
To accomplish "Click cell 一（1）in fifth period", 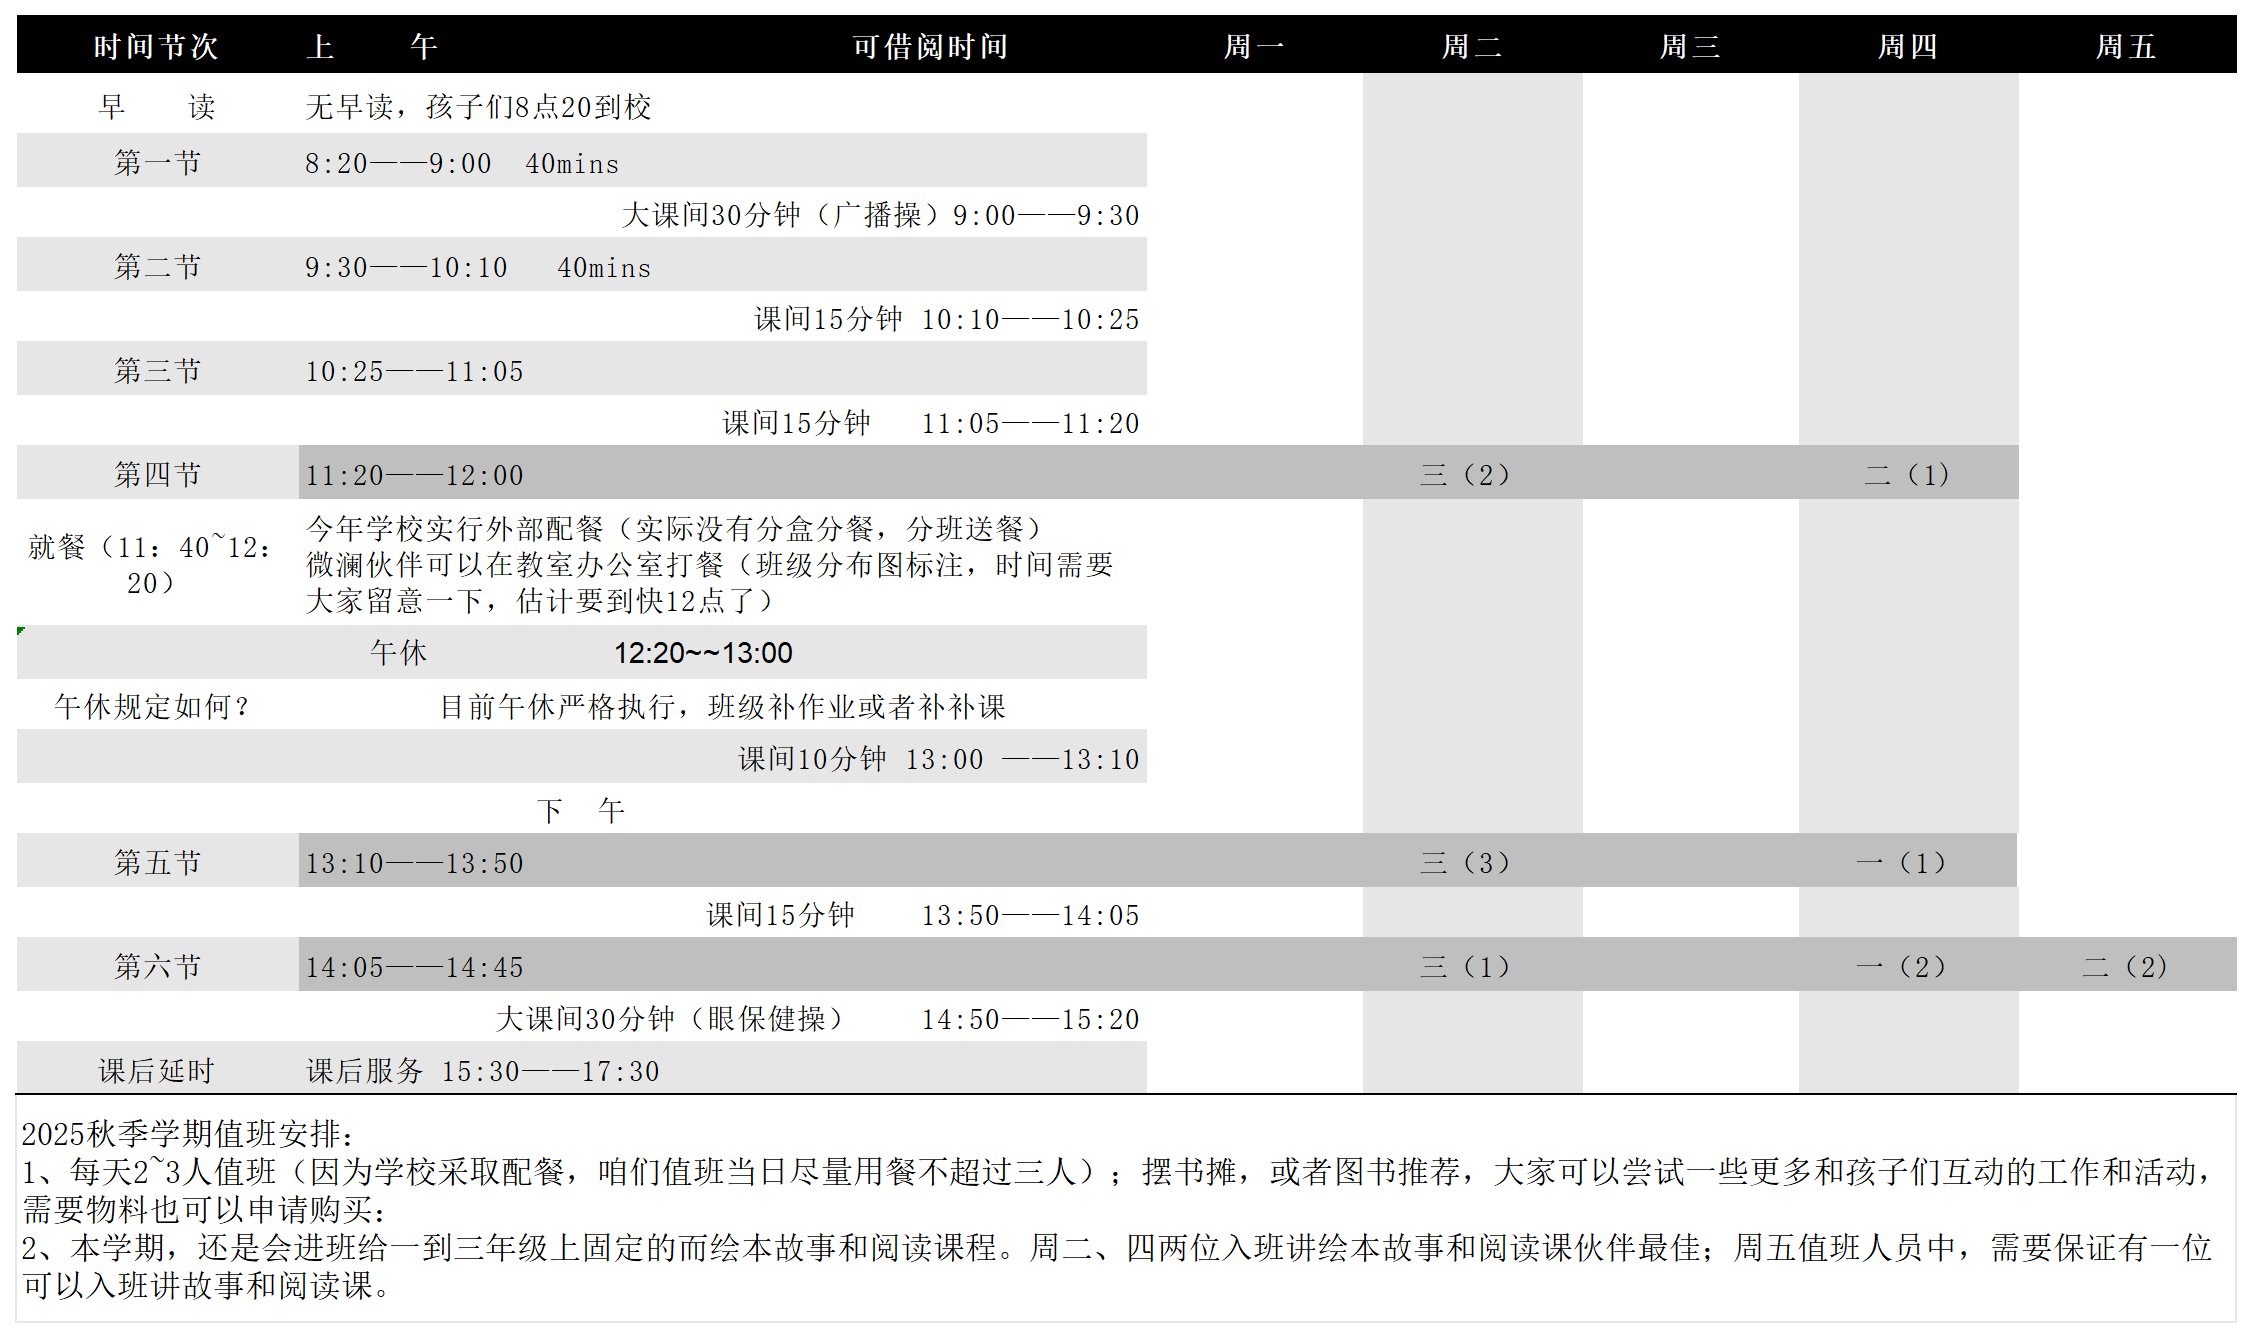I will click(1903, 862).
